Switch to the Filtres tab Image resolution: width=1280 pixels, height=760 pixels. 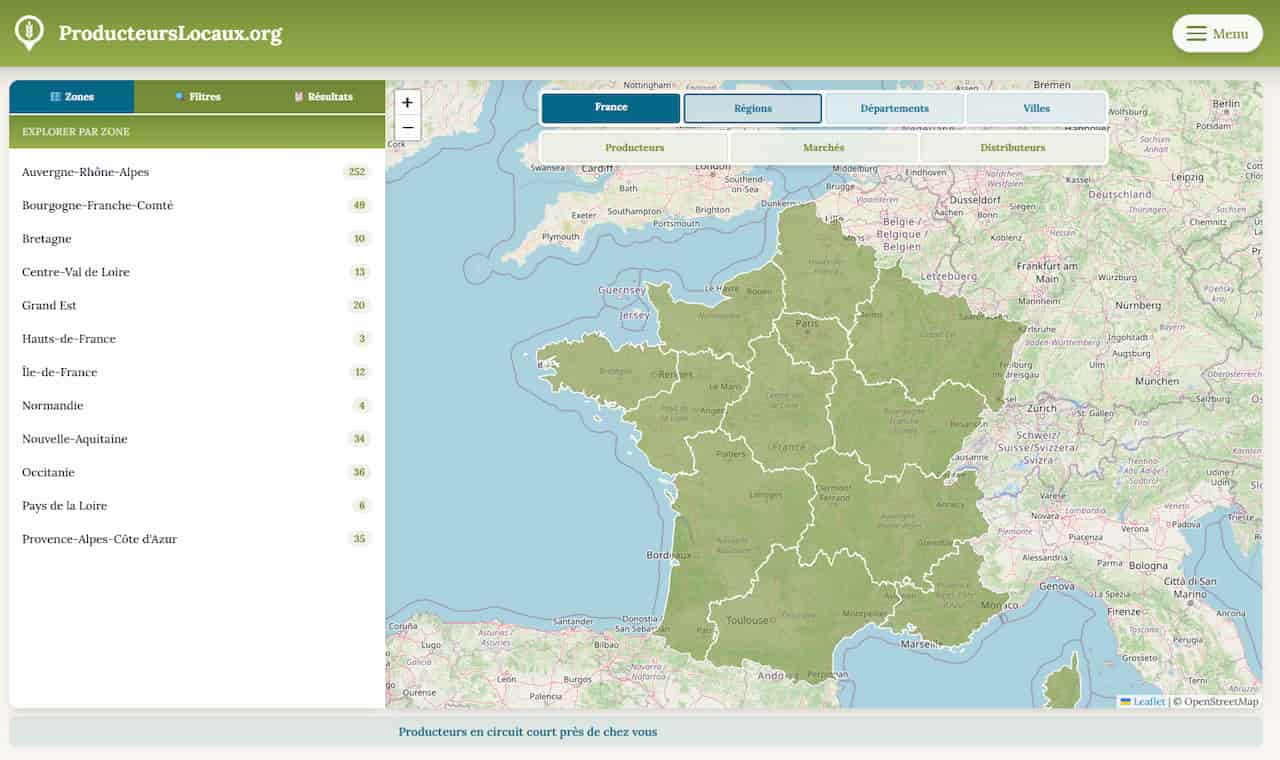tap(197, 97)
